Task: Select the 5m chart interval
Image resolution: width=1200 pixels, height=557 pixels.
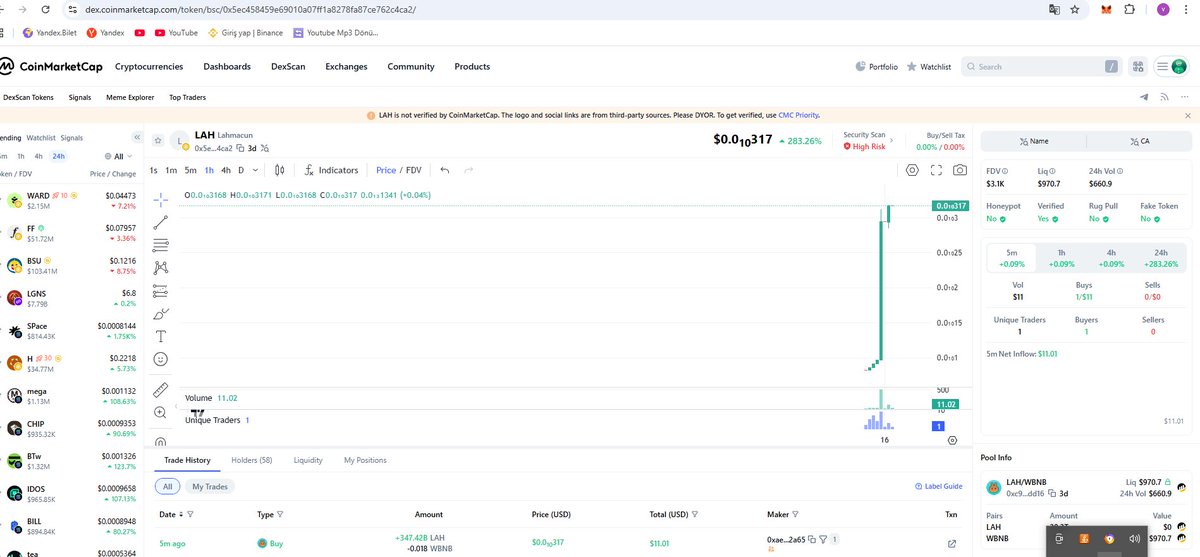Action: point(190,170)
